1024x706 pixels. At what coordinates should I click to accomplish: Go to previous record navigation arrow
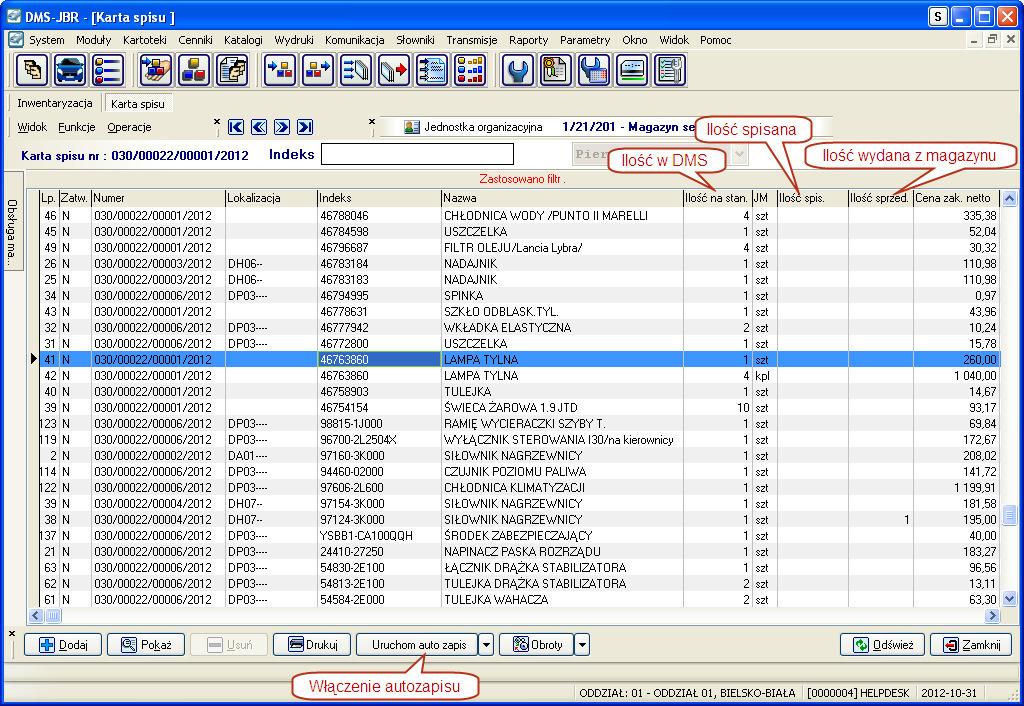point(259,127)
